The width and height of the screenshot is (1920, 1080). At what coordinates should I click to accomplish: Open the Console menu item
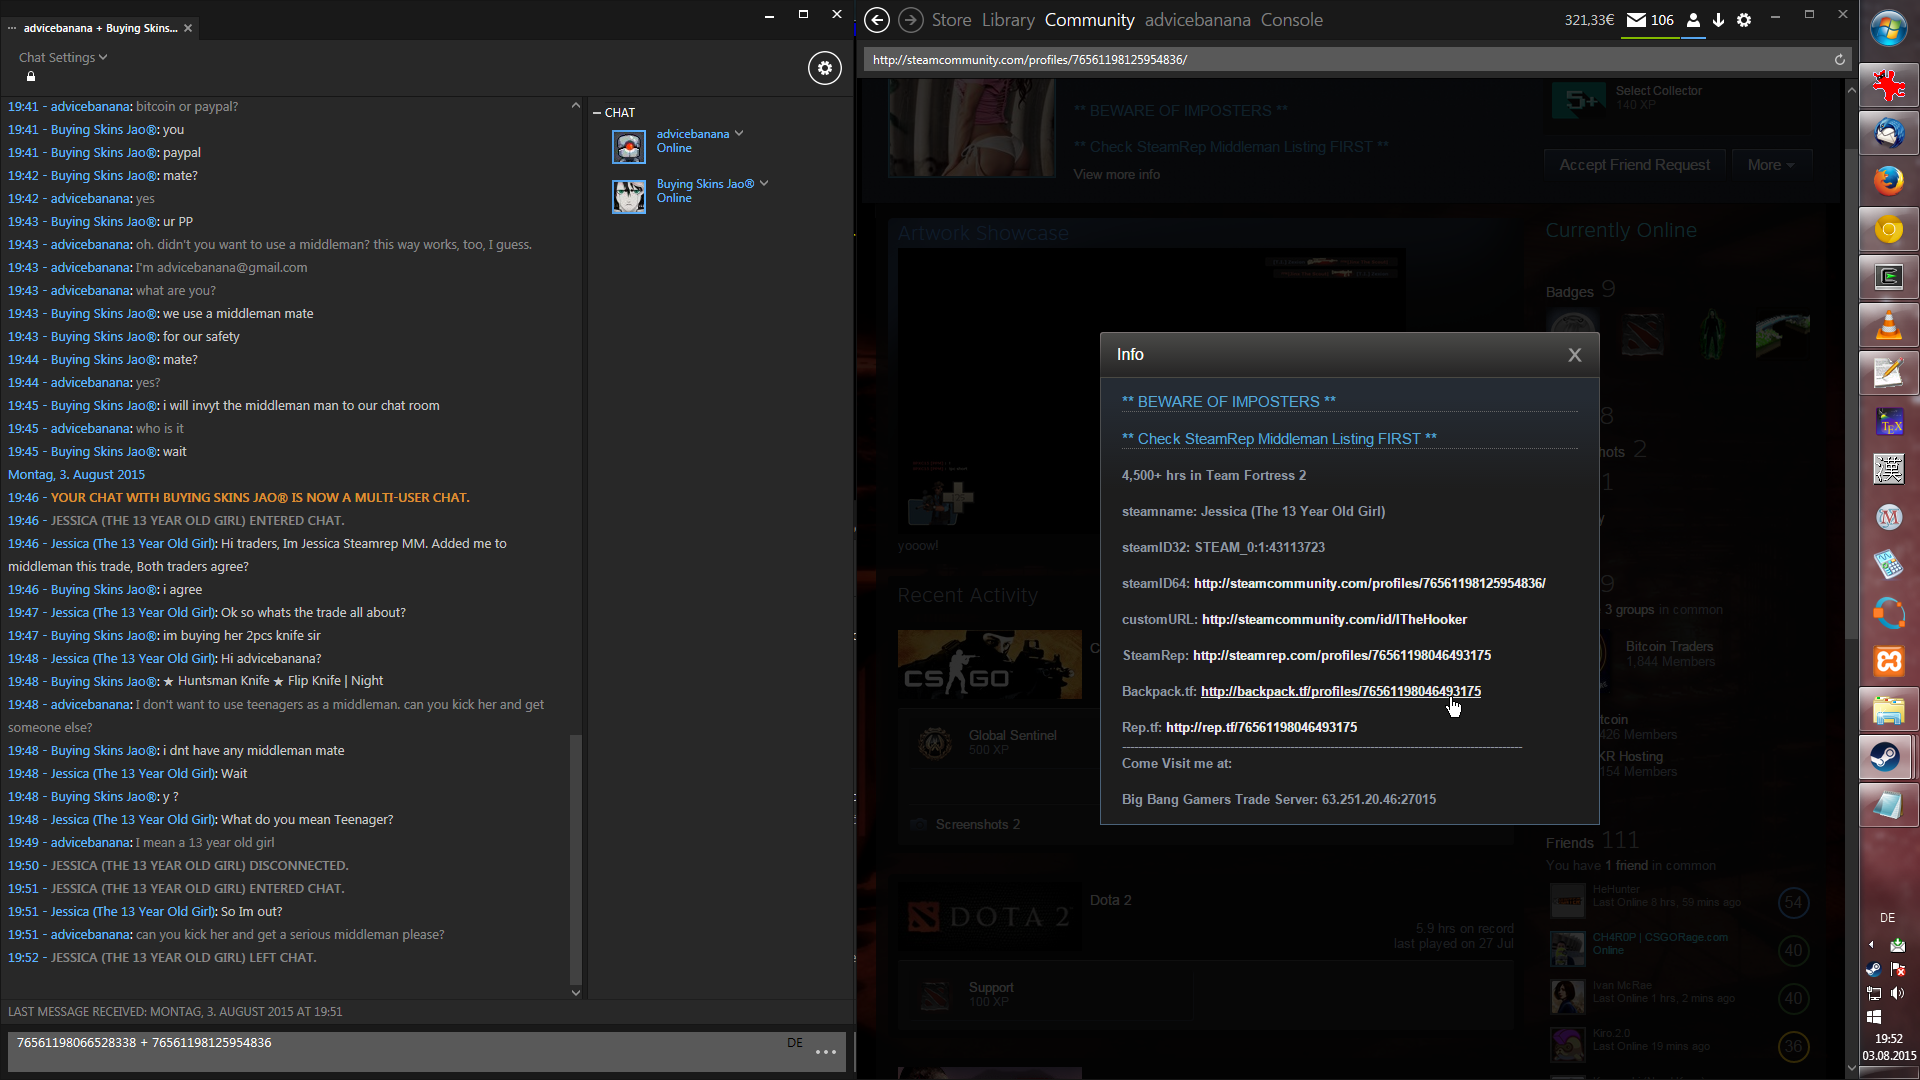tap(1291, 20)
